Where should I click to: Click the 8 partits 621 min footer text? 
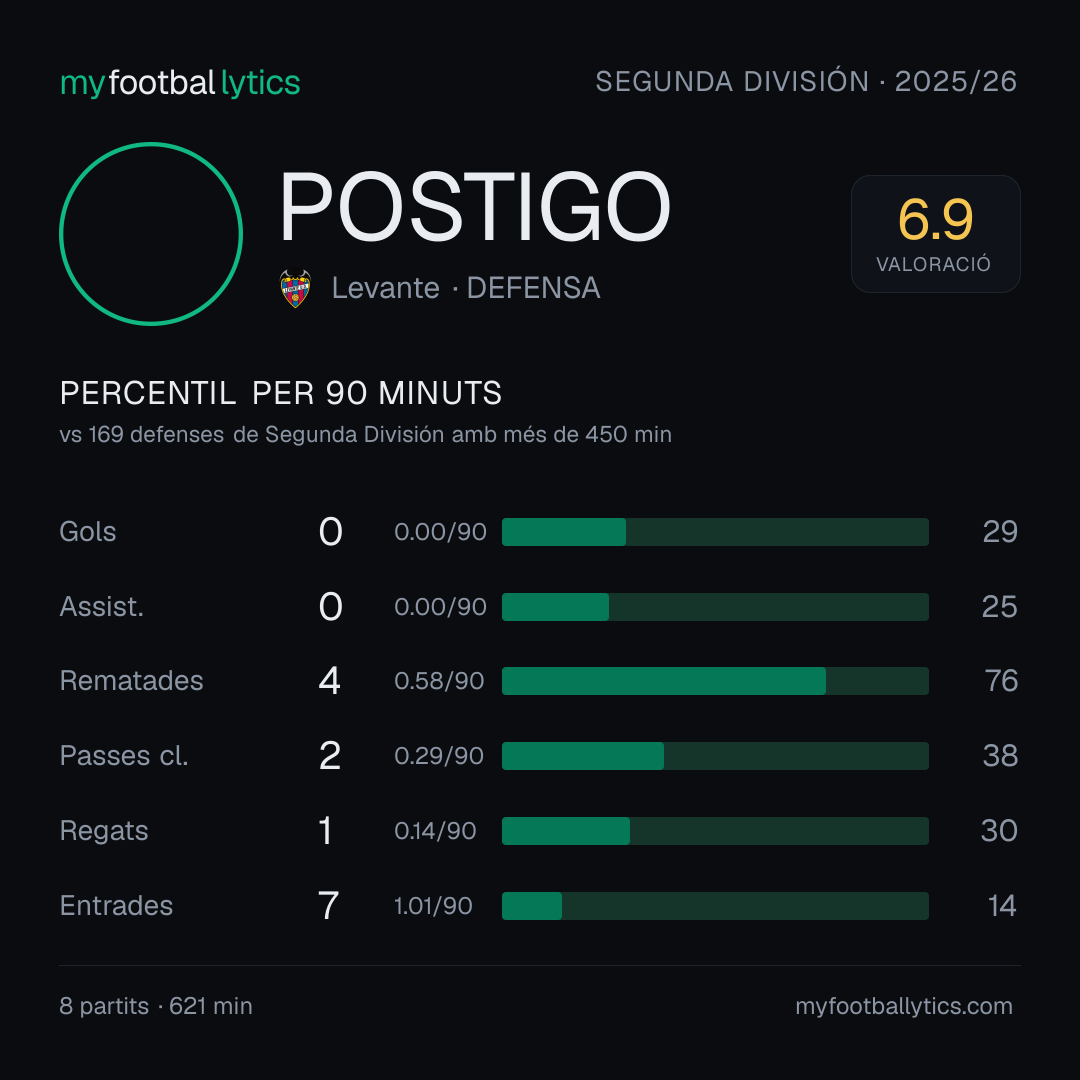pos(156,1006)
